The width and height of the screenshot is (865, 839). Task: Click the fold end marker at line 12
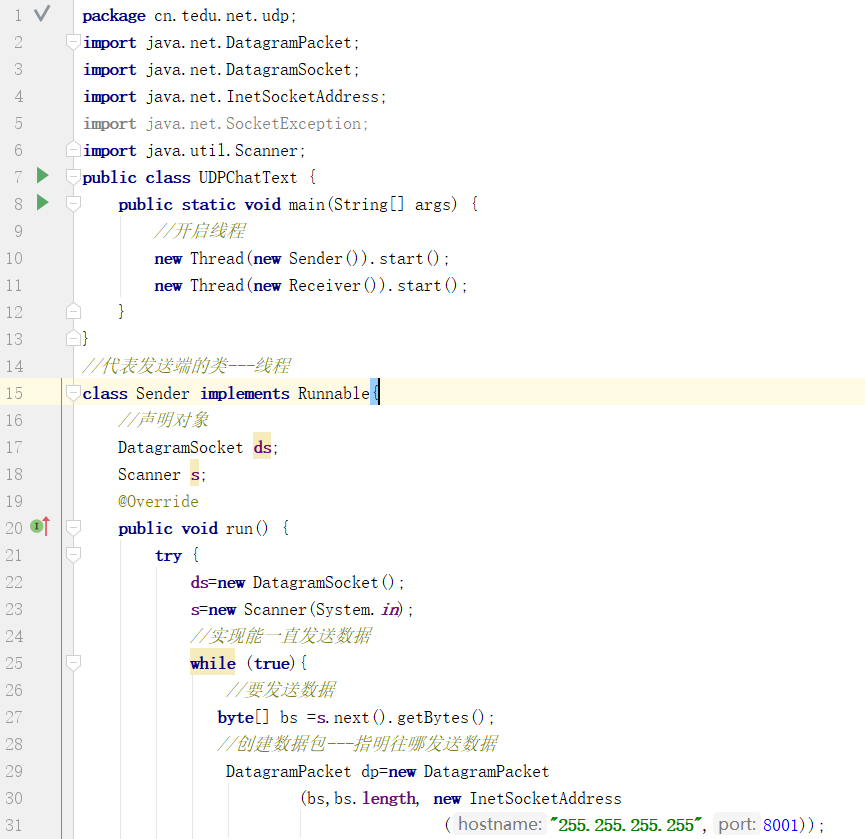(73, 312)
